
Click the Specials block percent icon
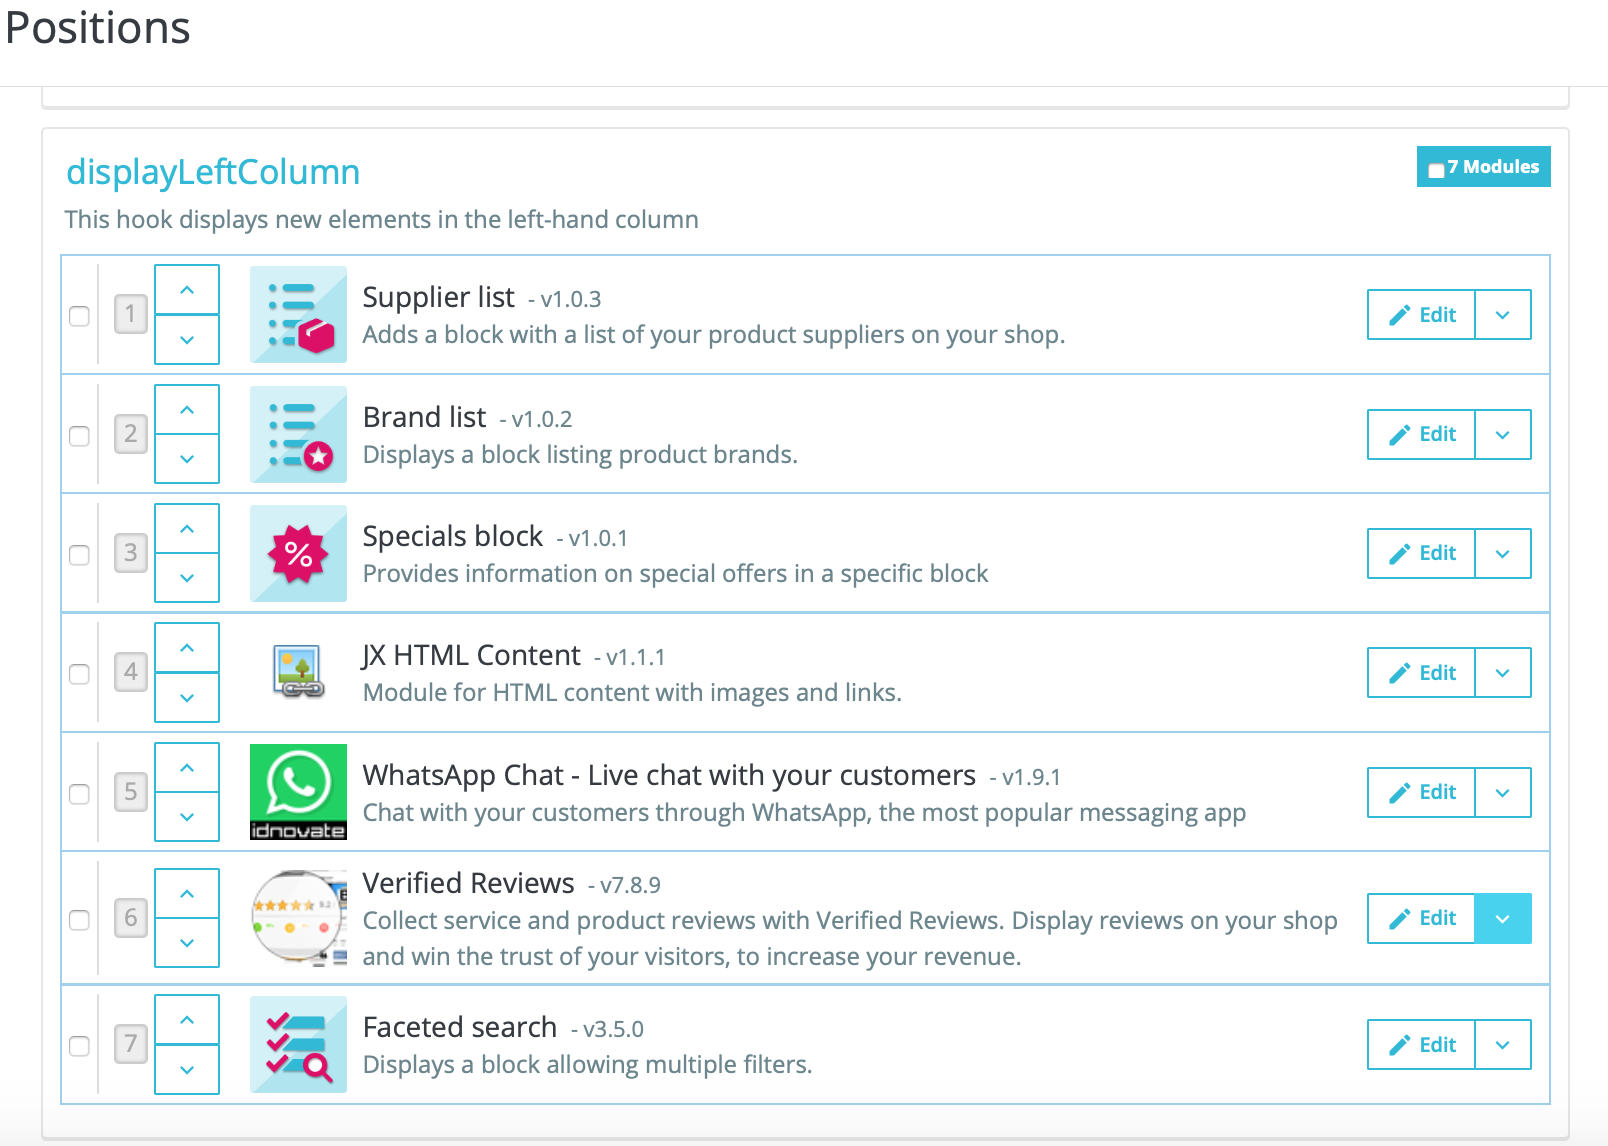[298, 553]
